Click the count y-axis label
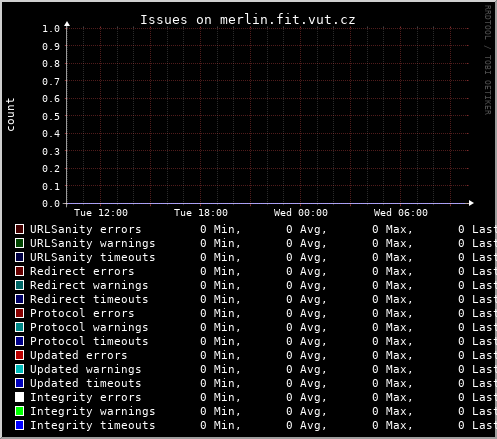 [10, 114]
